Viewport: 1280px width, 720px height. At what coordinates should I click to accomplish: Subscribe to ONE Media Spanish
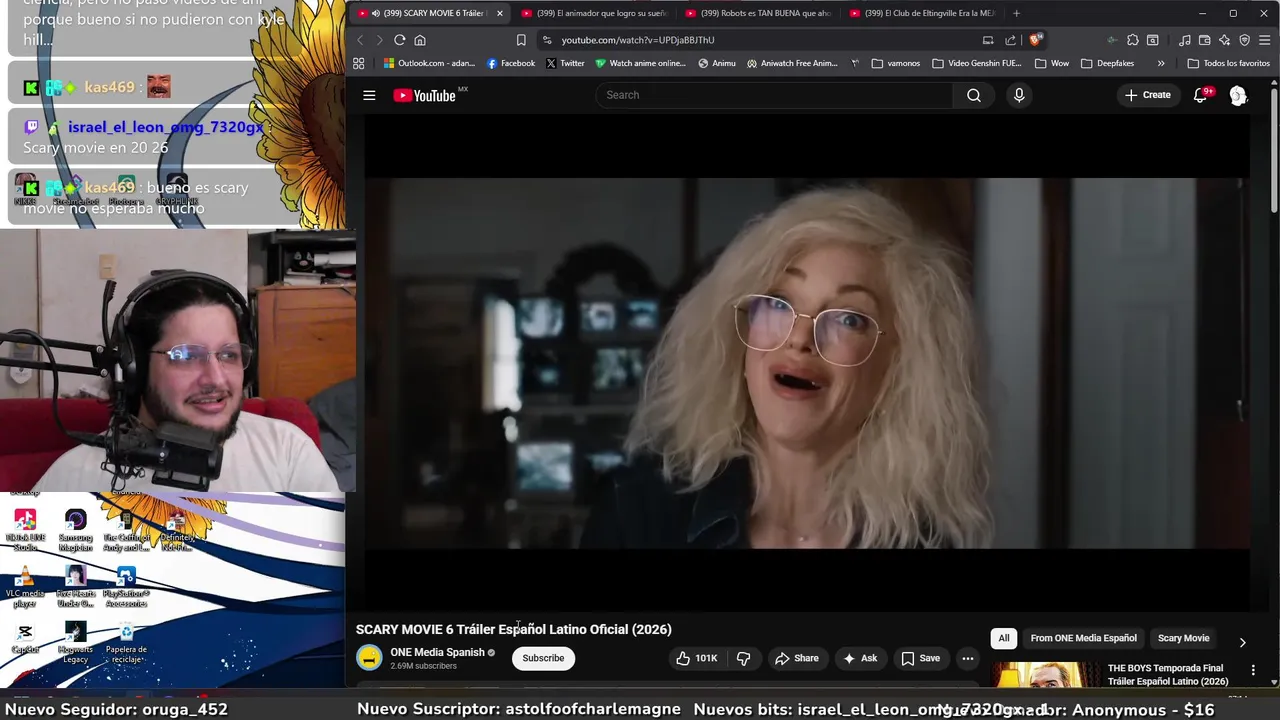click(543, 658)
